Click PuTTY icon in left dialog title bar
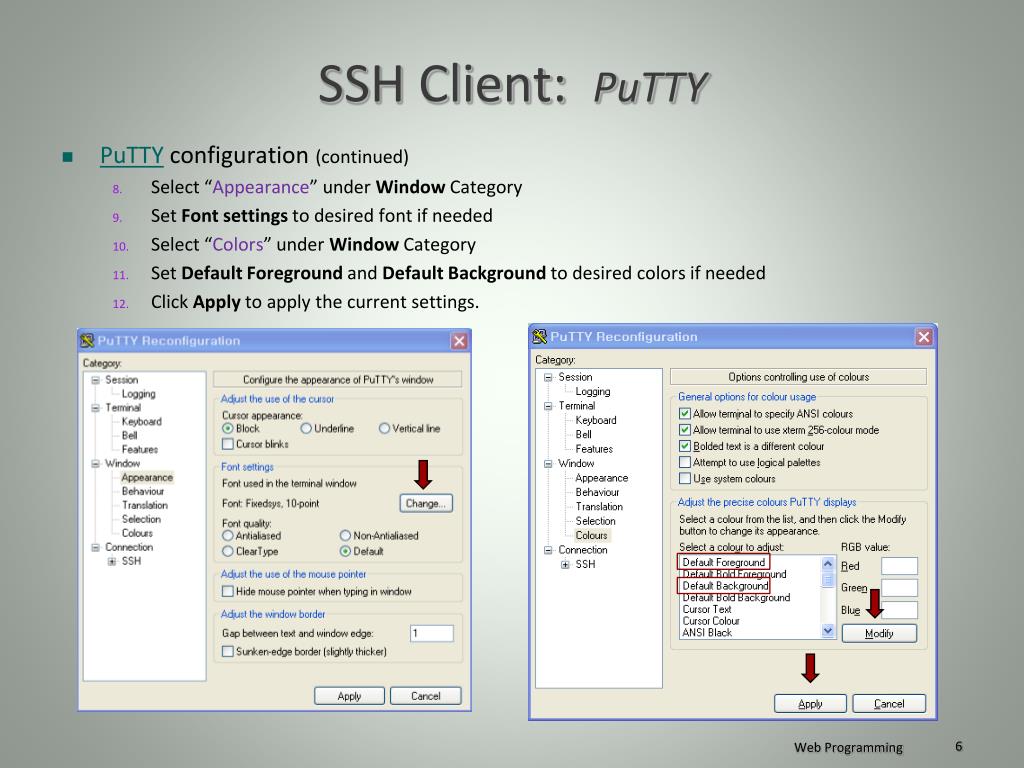 point(87,341)
